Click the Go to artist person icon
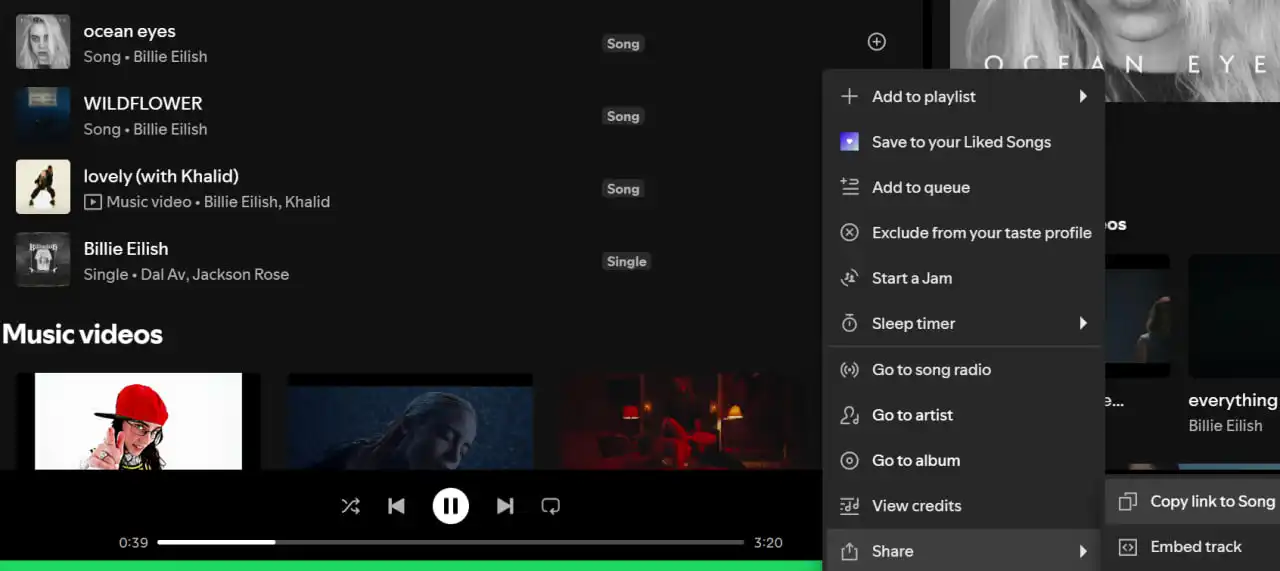 point(849,415)
